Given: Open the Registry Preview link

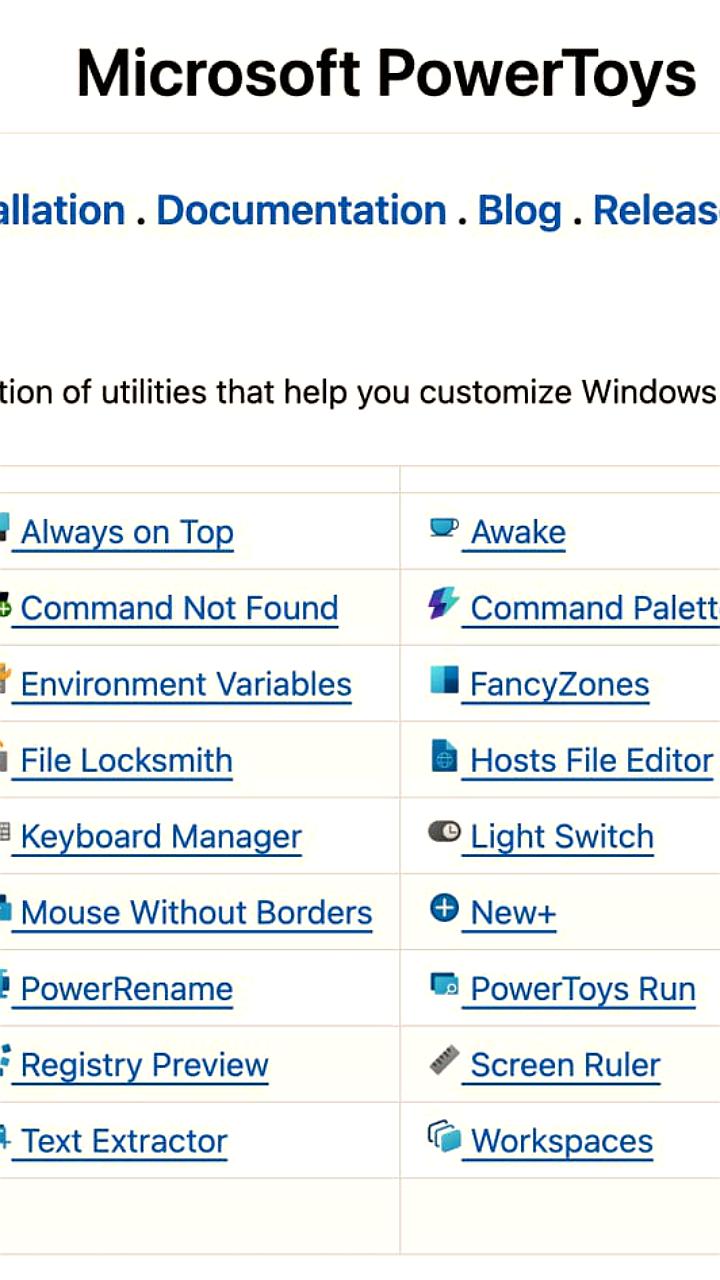Looking at the screenshot, I should pos(144,1065).
